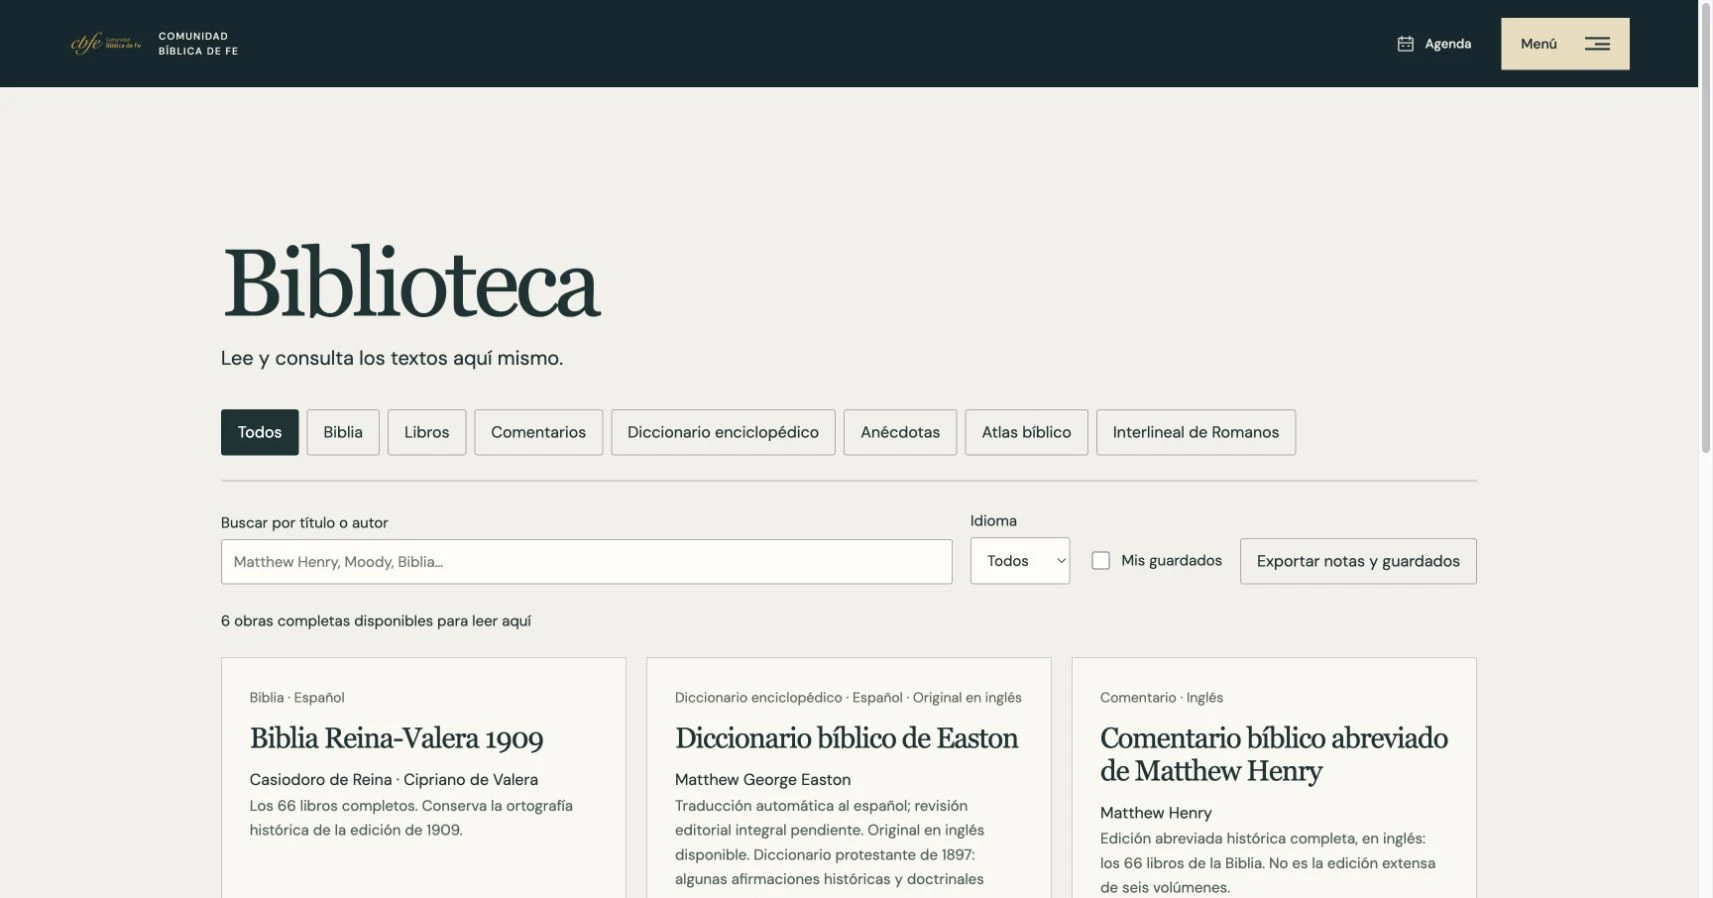Screen dimensions: 1713x898
Task: Open the Idioma dropdown
Action: [1020, 561]
